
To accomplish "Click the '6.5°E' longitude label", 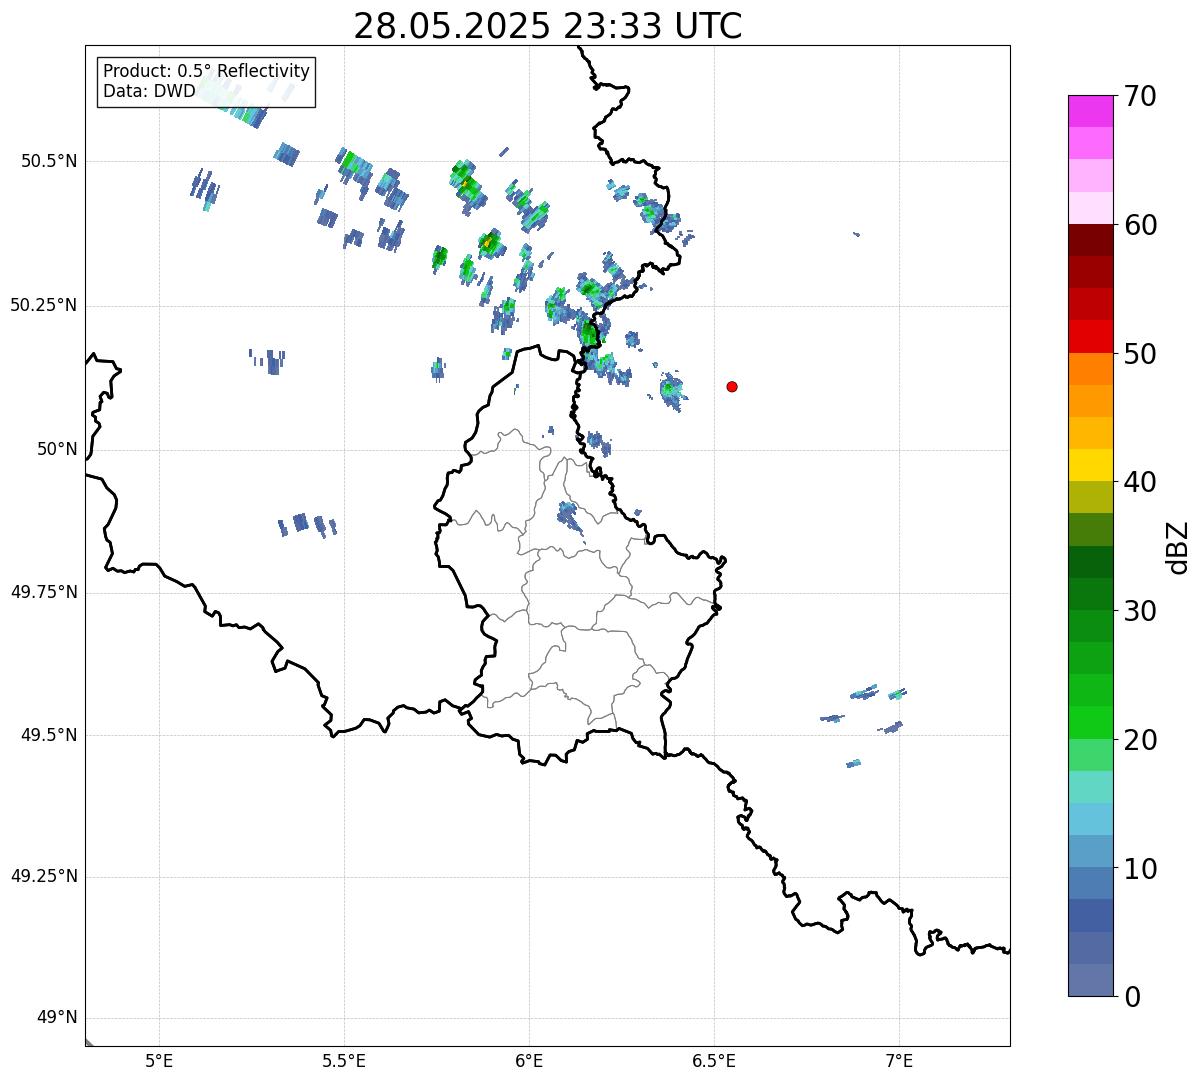I will pyautogui.click(x=714, y=1061).
